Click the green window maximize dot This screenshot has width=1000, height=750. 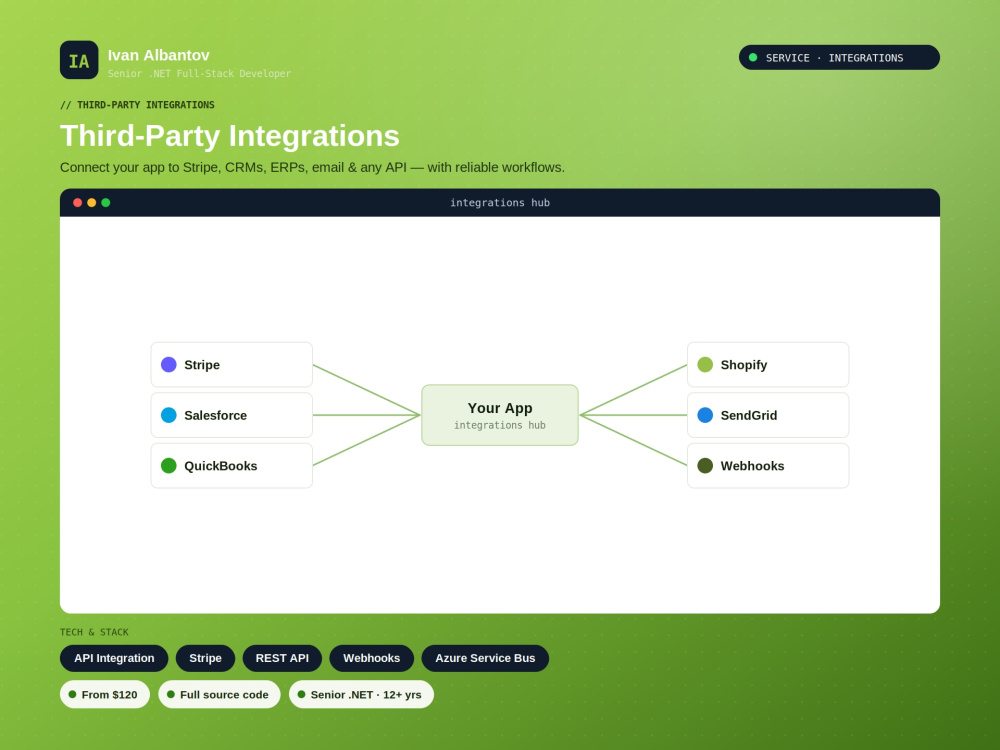click(106, 203)
